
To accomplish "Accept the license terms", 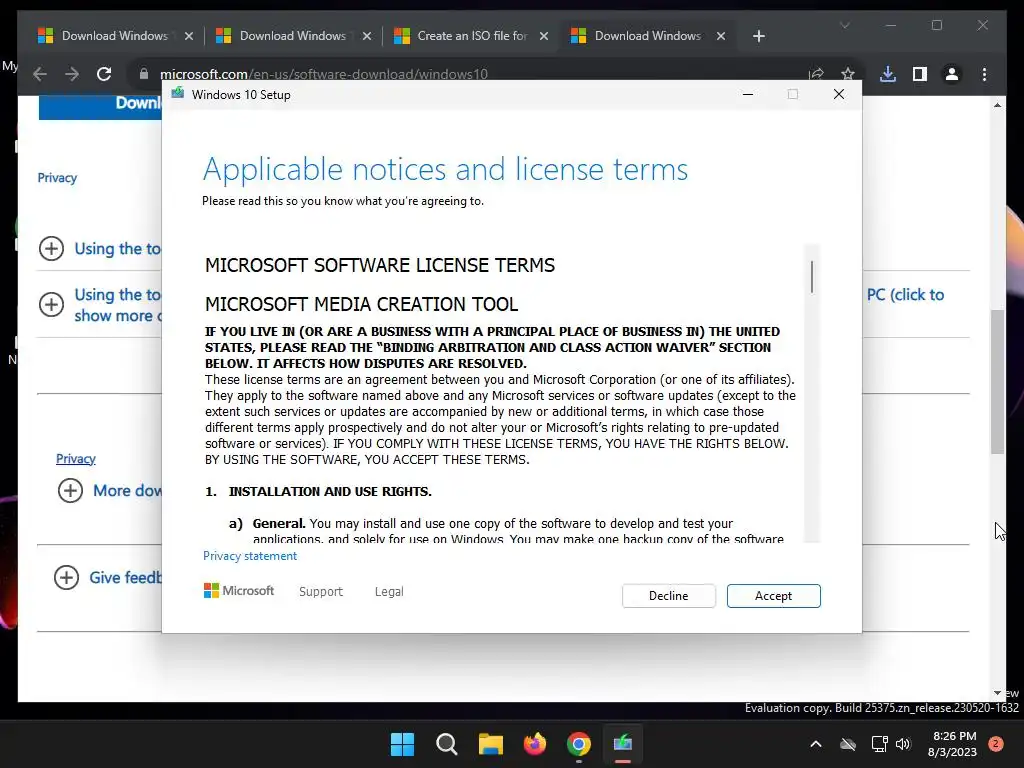I will (773, 596).
